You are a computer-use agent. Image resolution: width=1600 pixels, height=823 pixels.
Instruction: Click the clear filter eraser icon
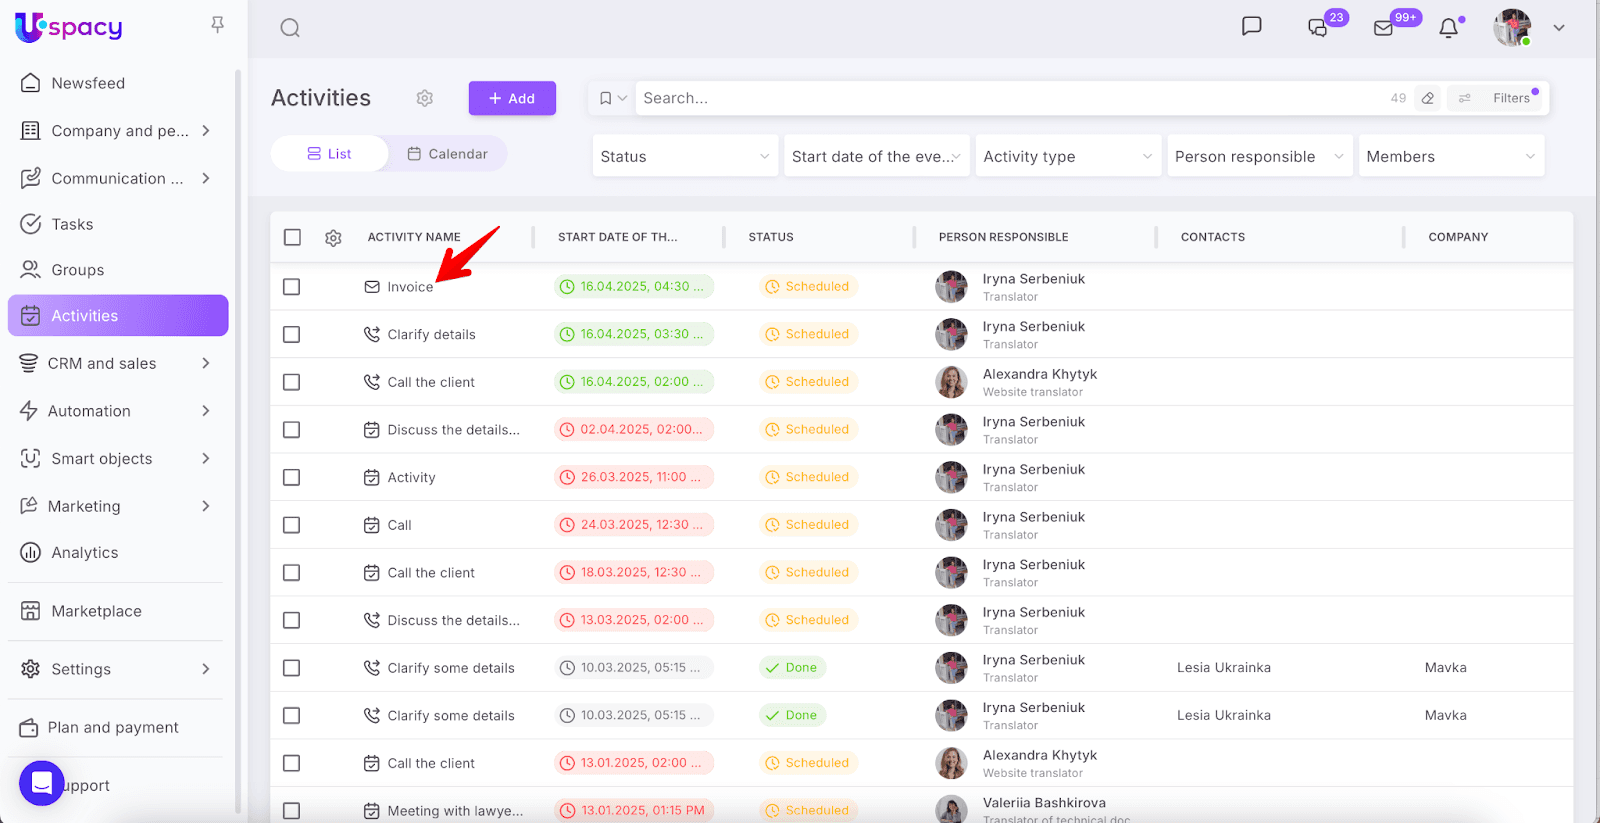1428,98
